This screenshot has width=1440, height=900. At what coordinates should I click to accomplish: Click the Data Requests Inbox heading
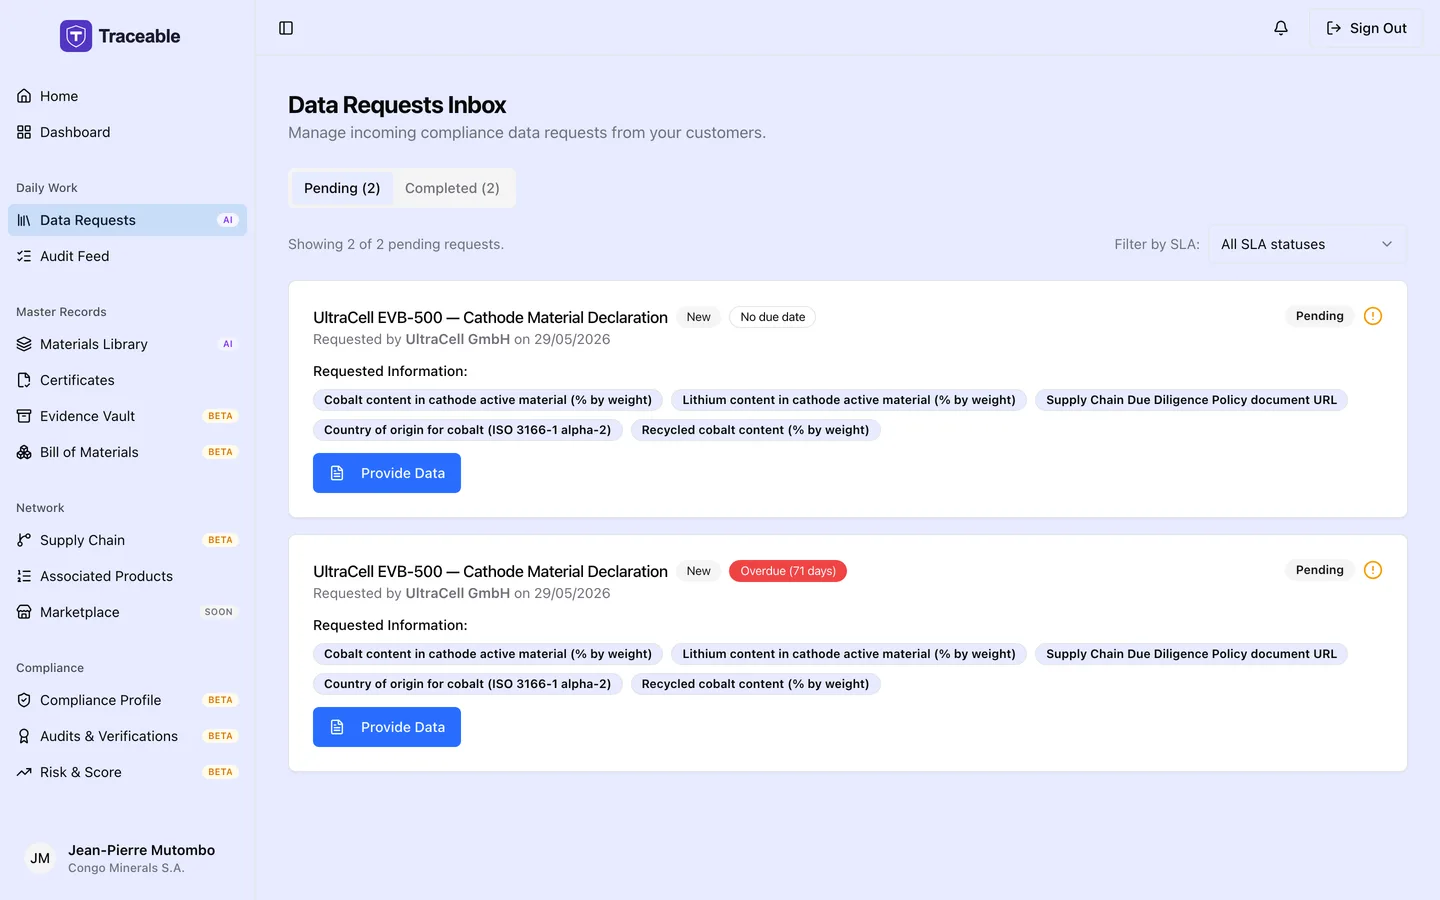pyautogui.click(x=397, y=105)
